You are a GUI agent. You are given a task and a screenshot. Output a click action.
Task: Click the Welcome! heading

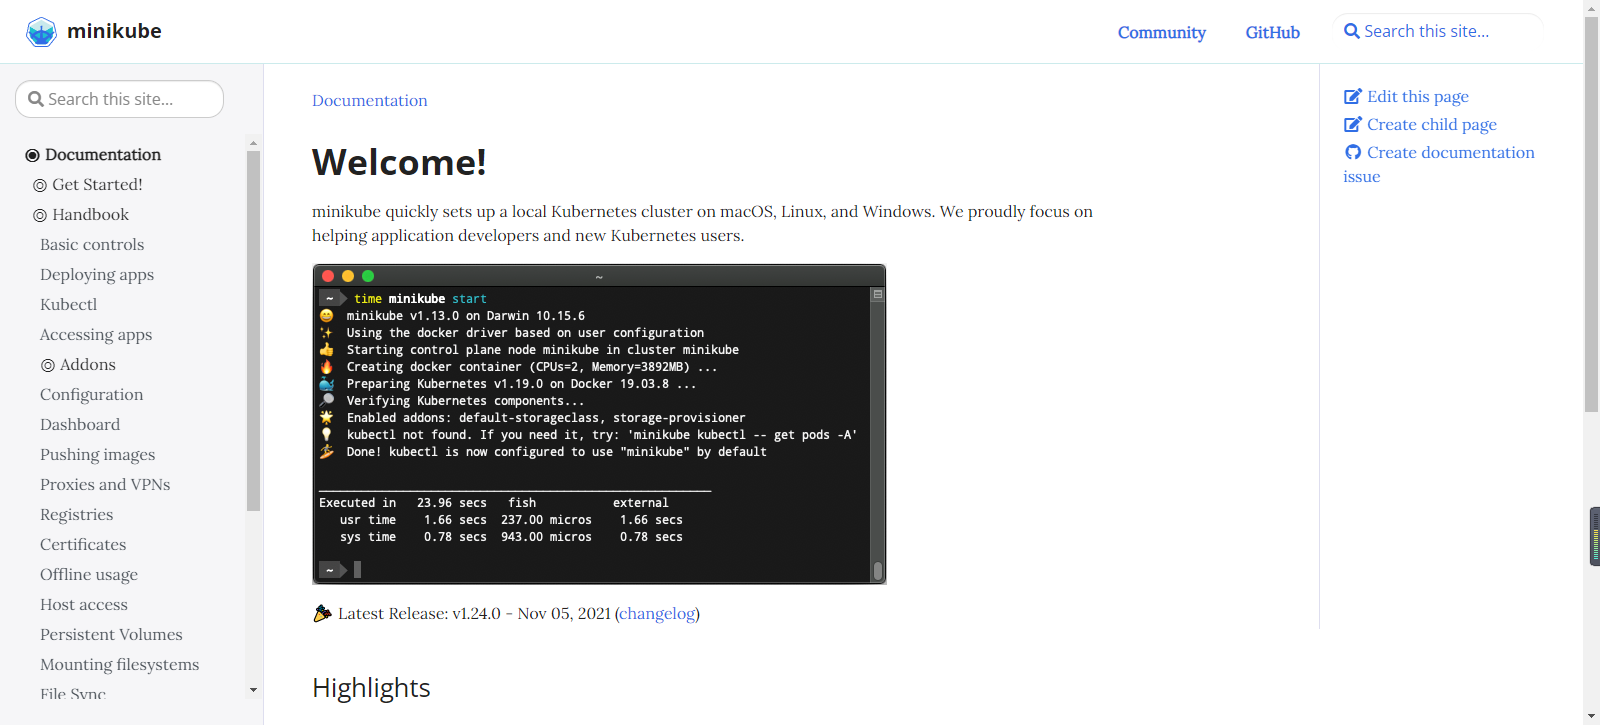(x=399, y=162)
